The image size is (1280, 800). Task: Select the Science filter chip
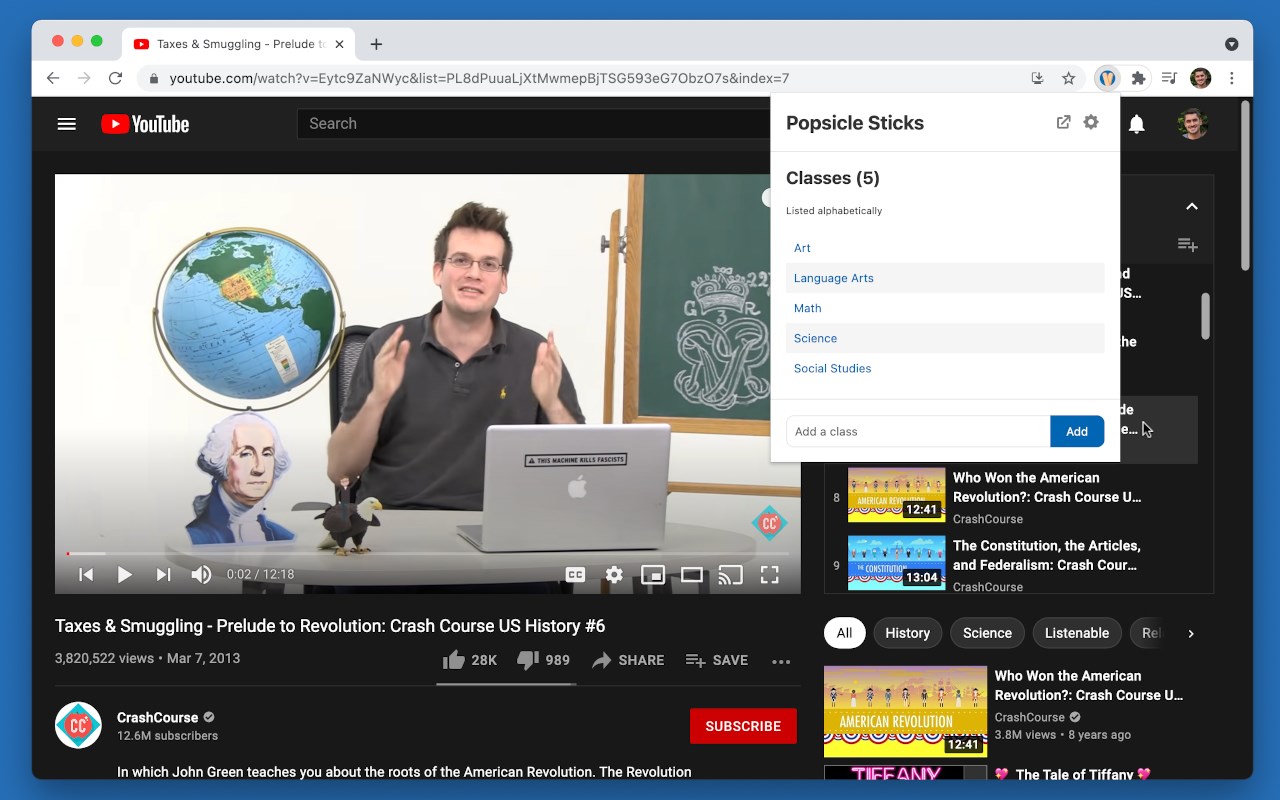click(x=987, y=633)
